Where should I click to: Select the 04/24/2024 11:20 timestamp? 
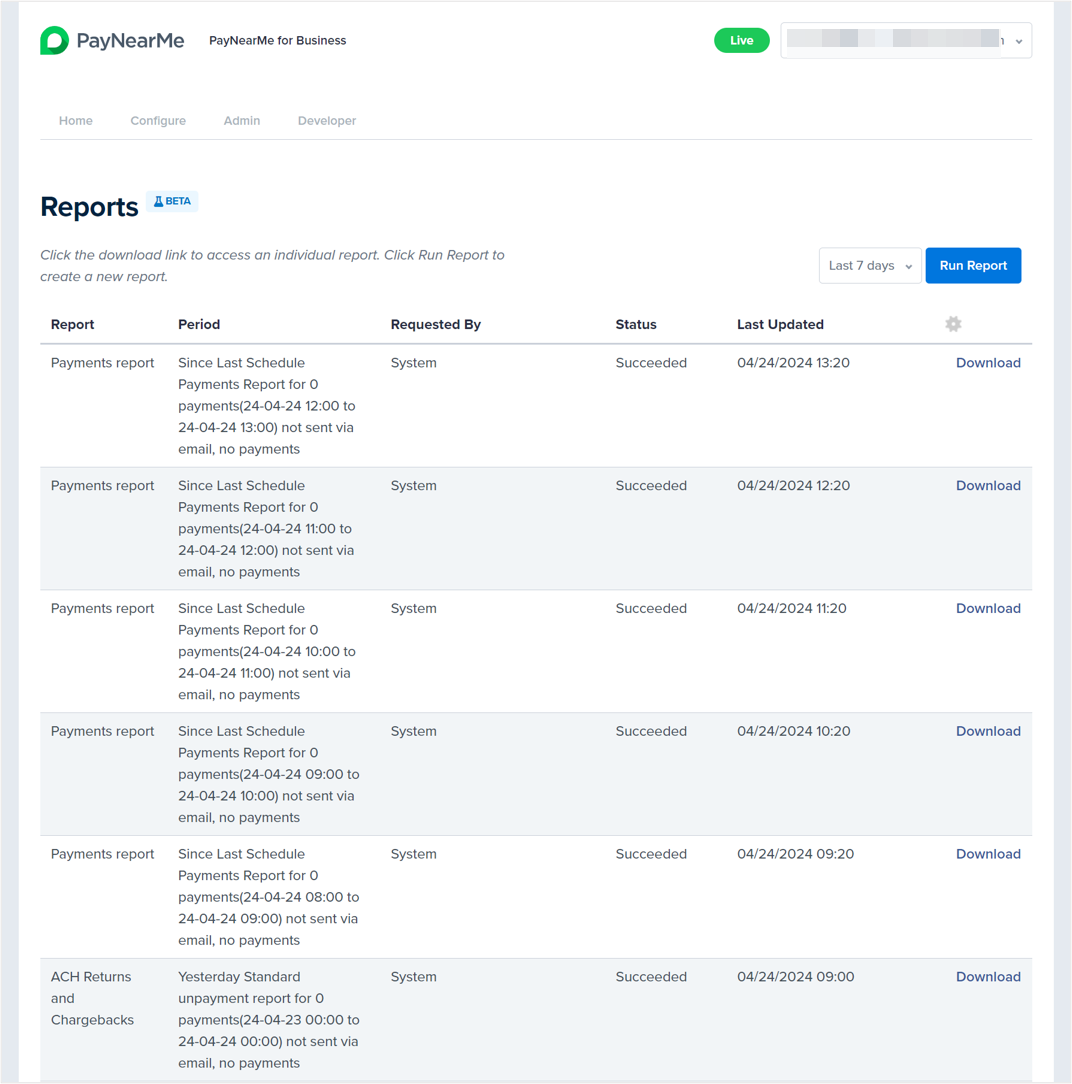click(x=791, y=608)
